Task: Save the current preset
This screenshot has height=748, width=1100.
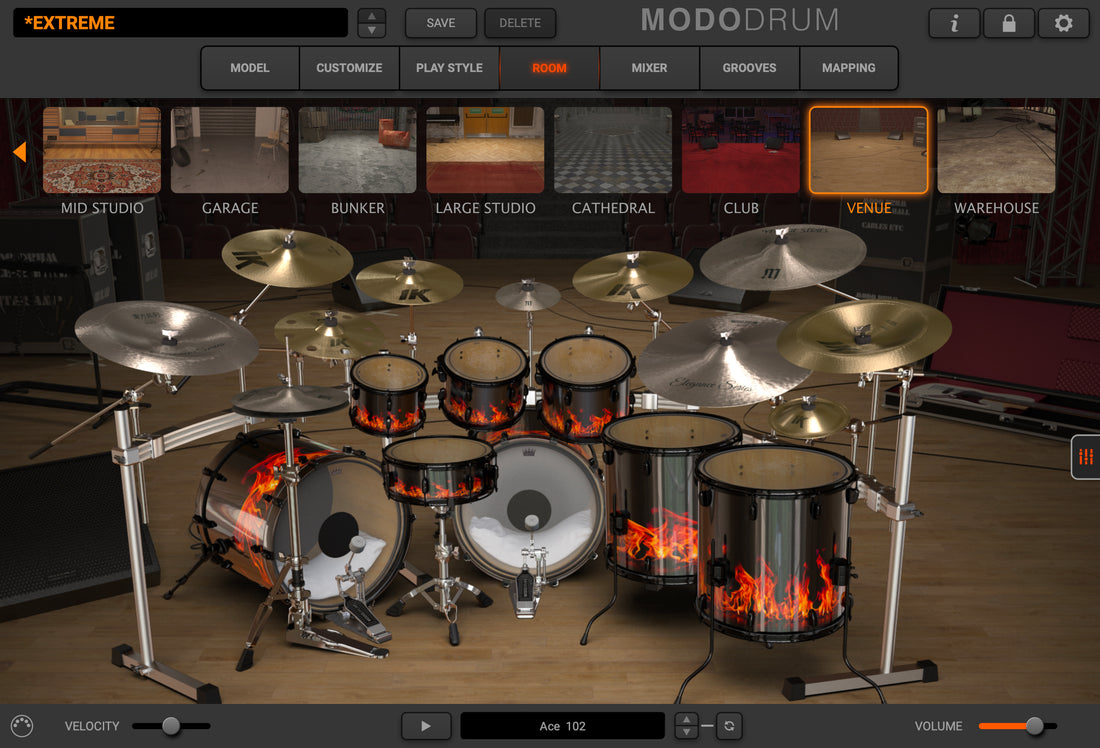Action: pyautogui.click(x=441, y=23)
